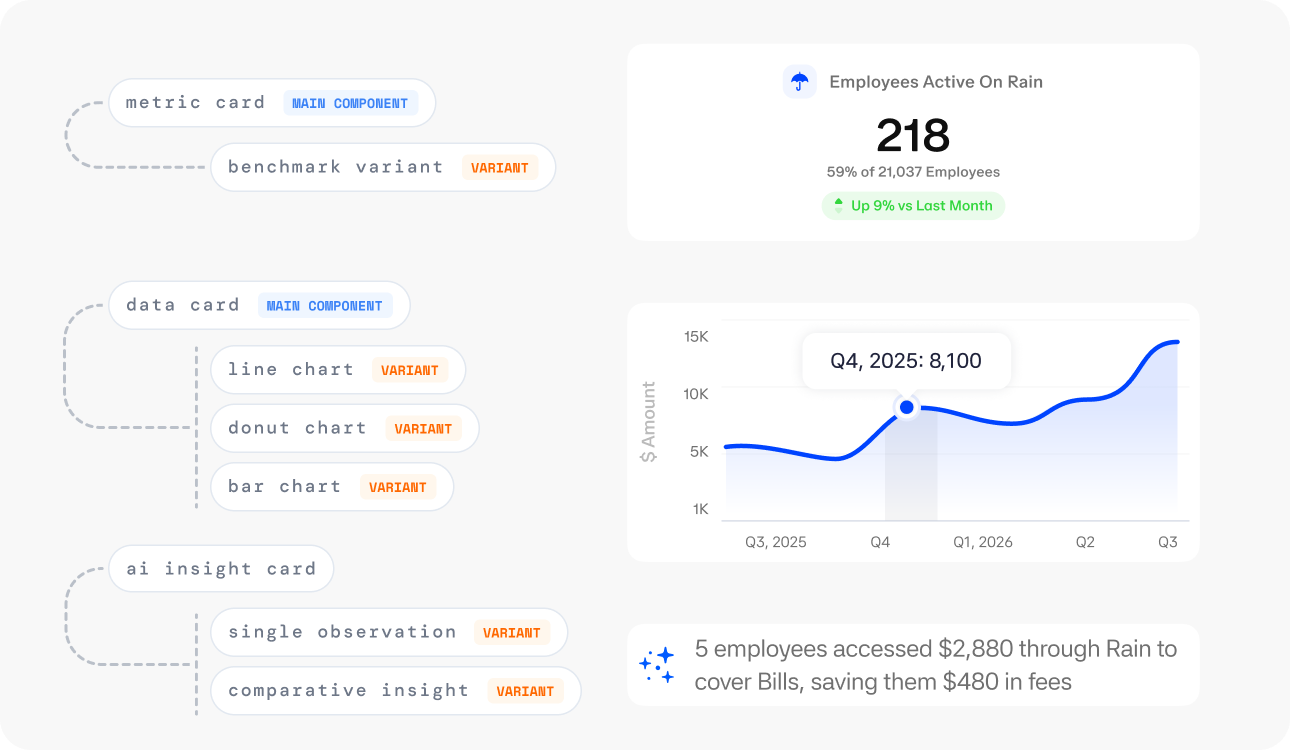Click the "Employees Active On Rain" title
1290x750 pixels.
[936, 82]
